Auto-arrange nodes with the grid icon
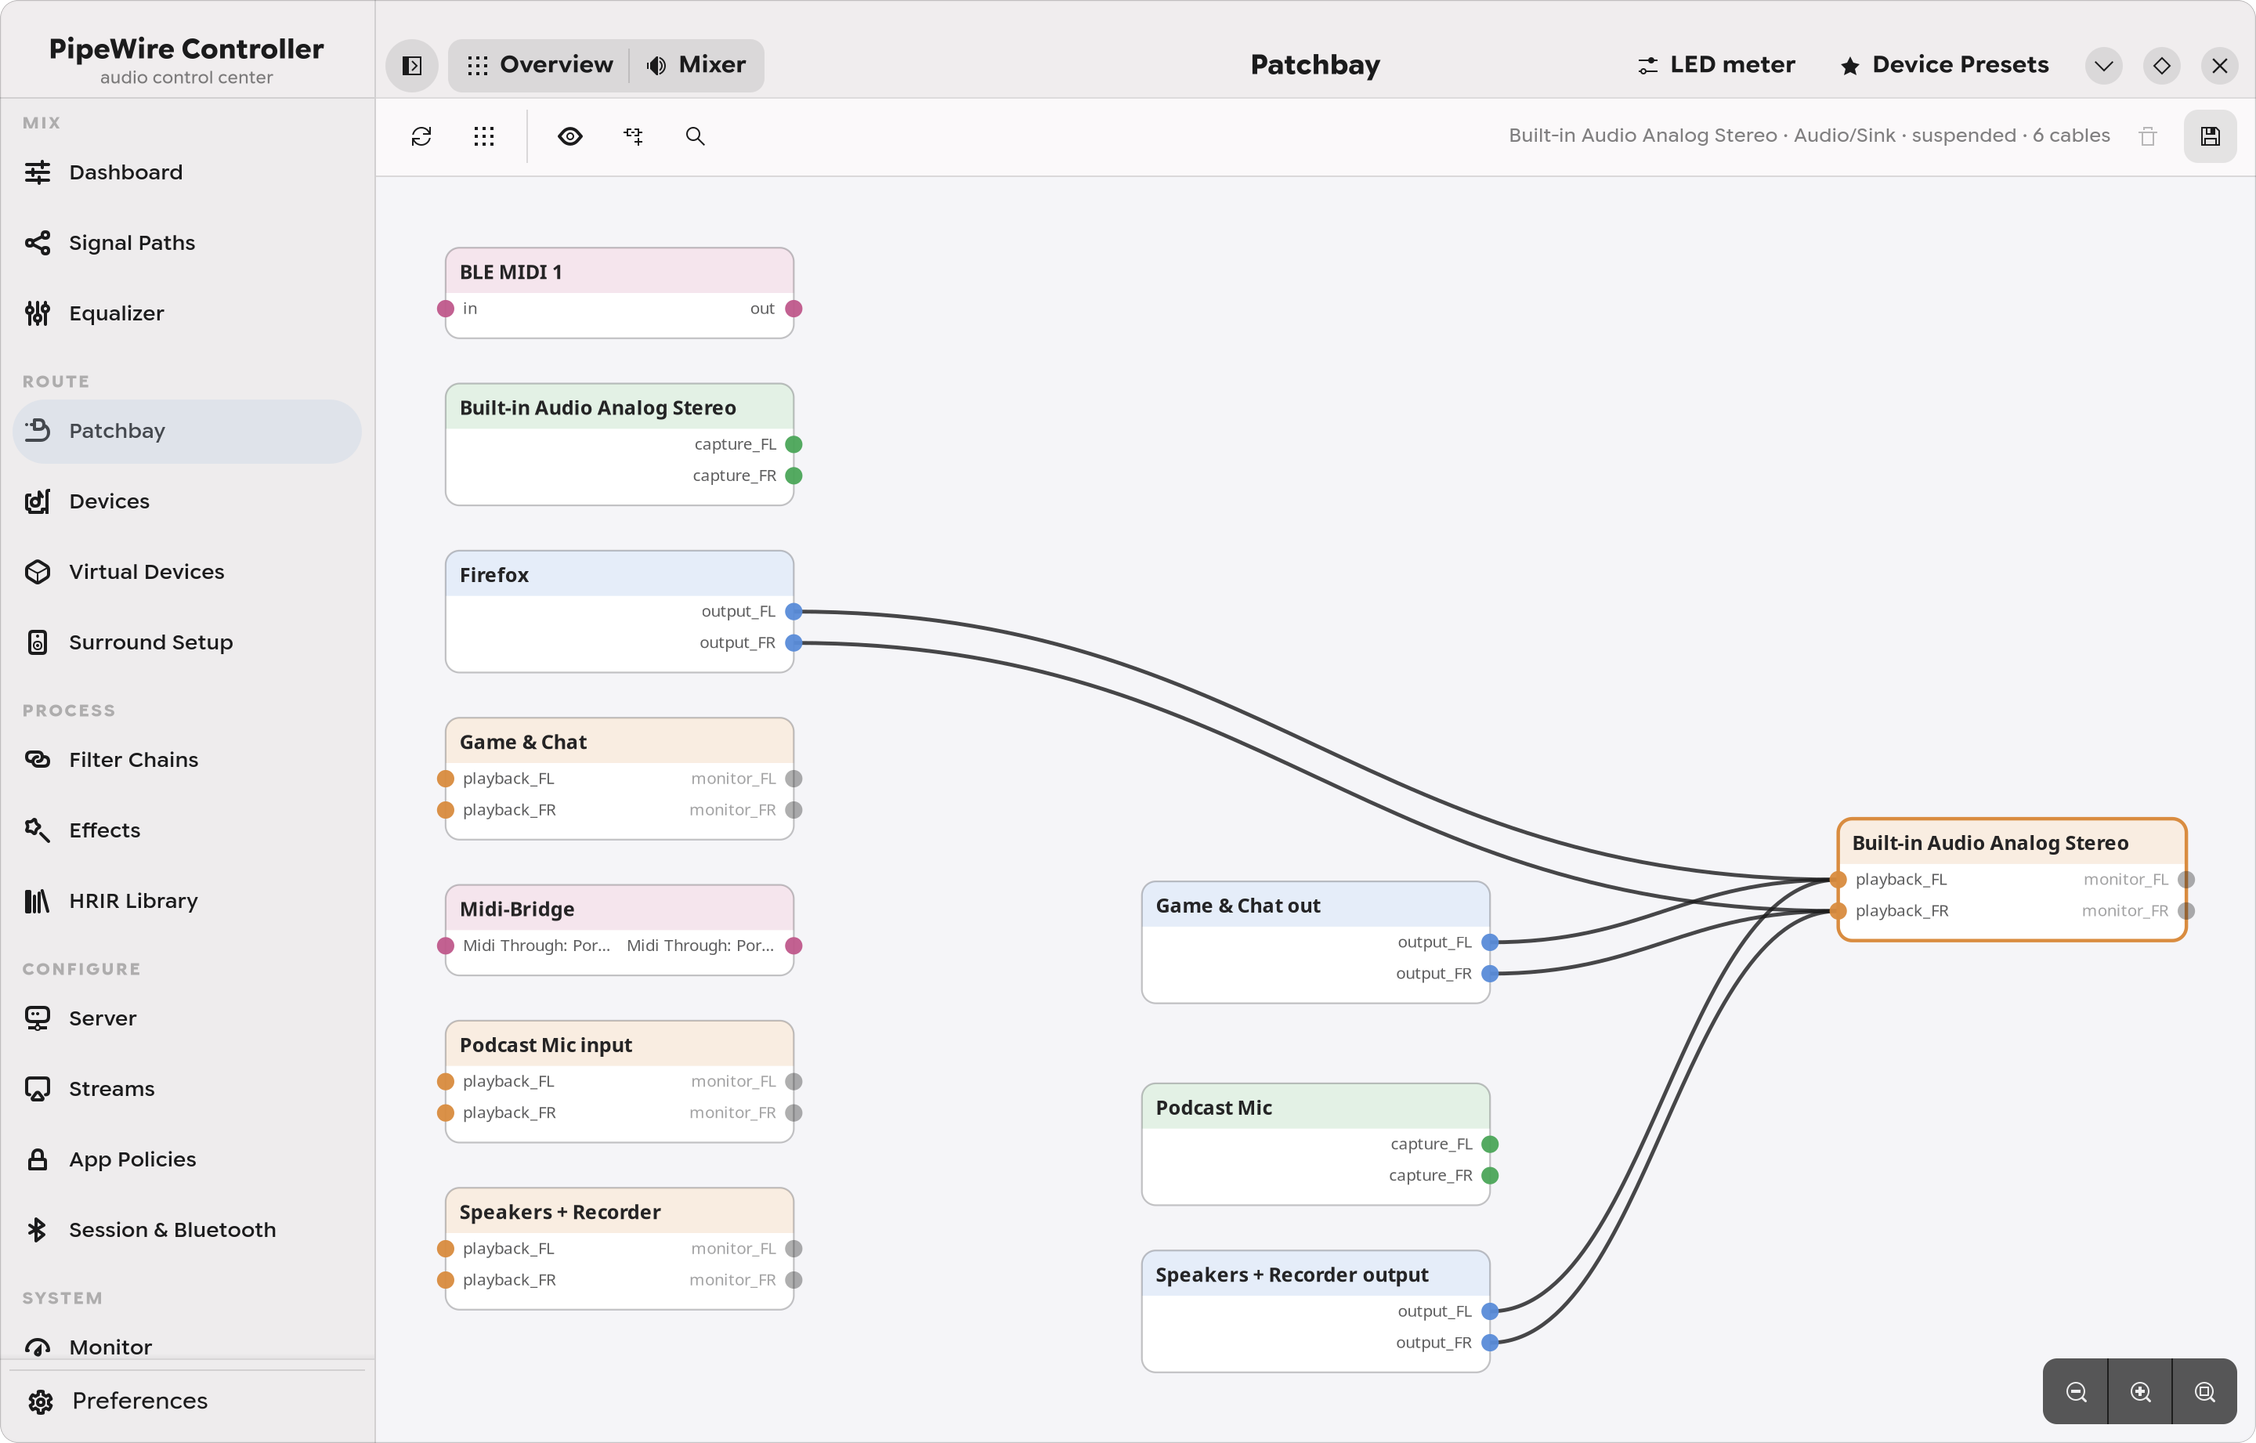This screenshot has width=2256, height=1443. click(484, 136)
